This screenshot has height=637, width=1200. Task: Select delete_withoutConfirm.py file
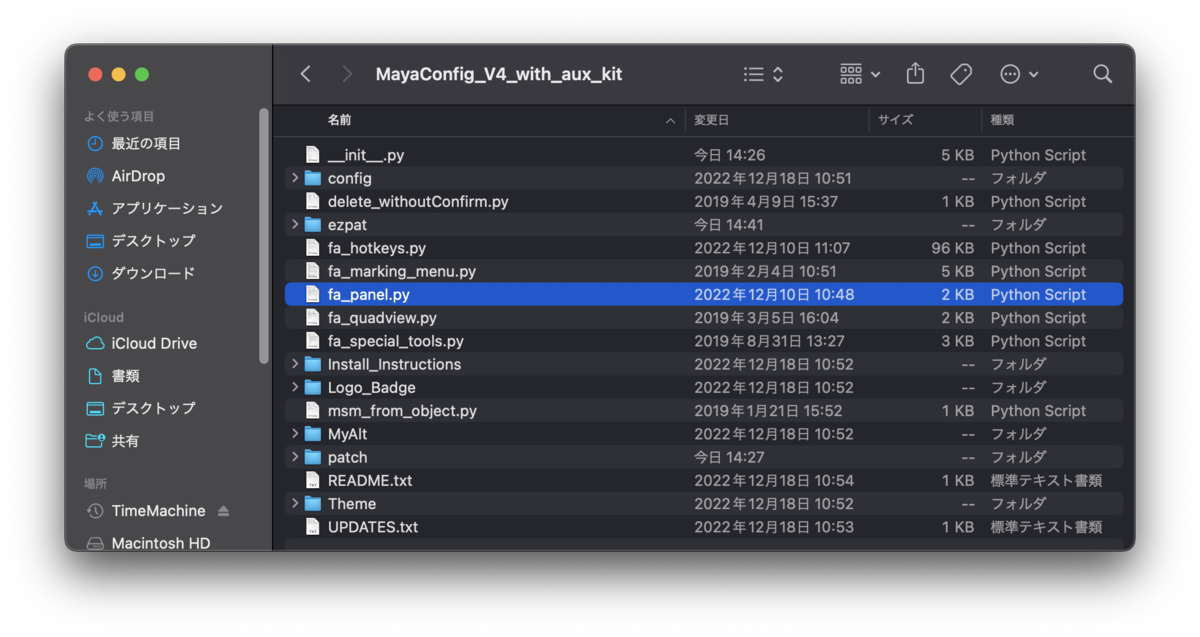click(x=418, y=202)
